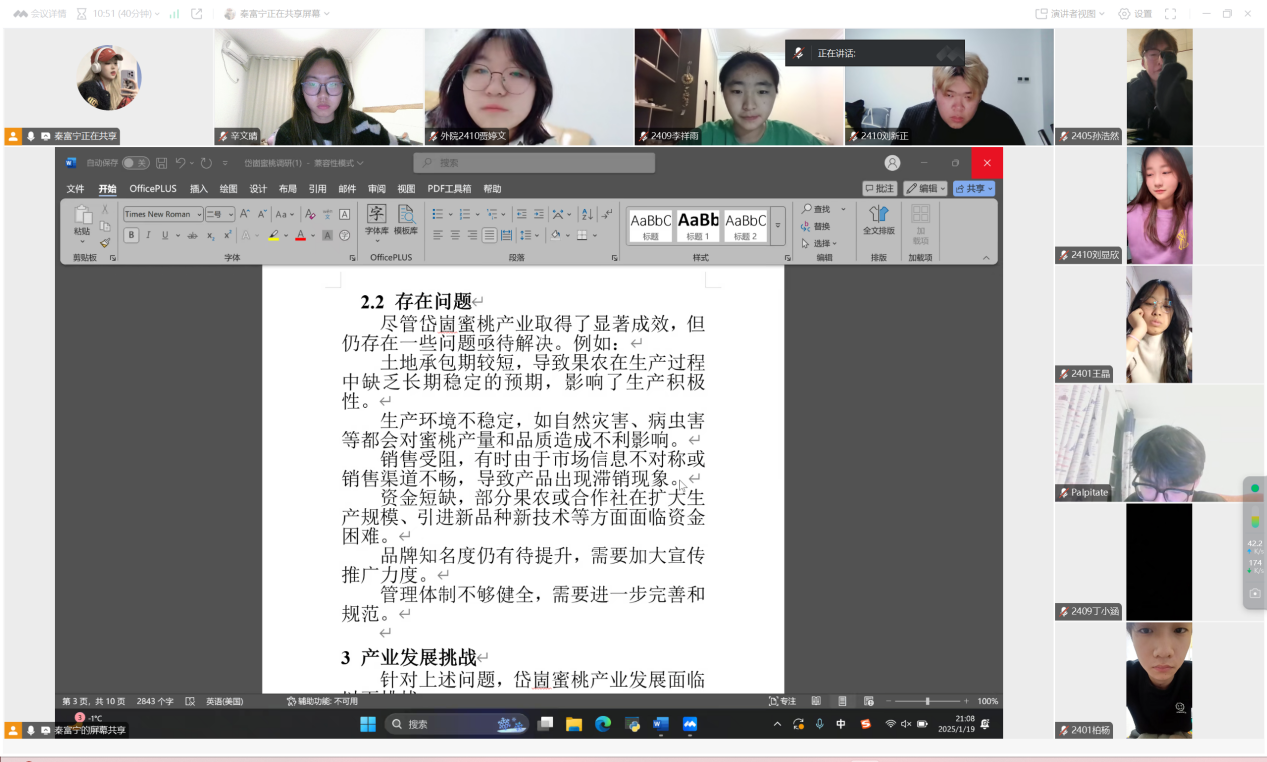
Task: Click the 搜索 search box in title bar
Action: tap(534, 163)
